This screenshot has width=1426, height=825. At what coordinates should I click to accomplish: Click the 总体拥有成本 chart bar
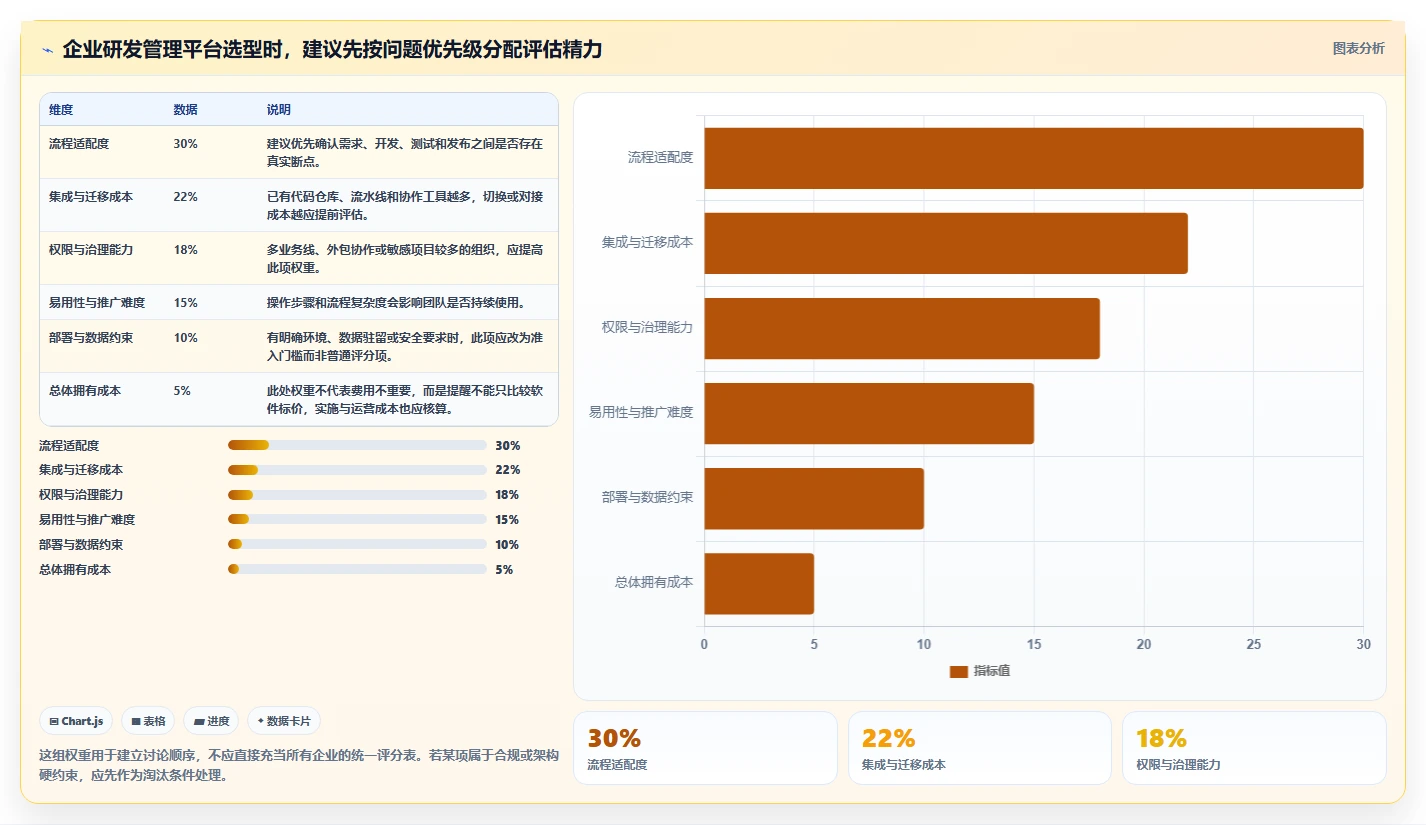coord(759,583)
